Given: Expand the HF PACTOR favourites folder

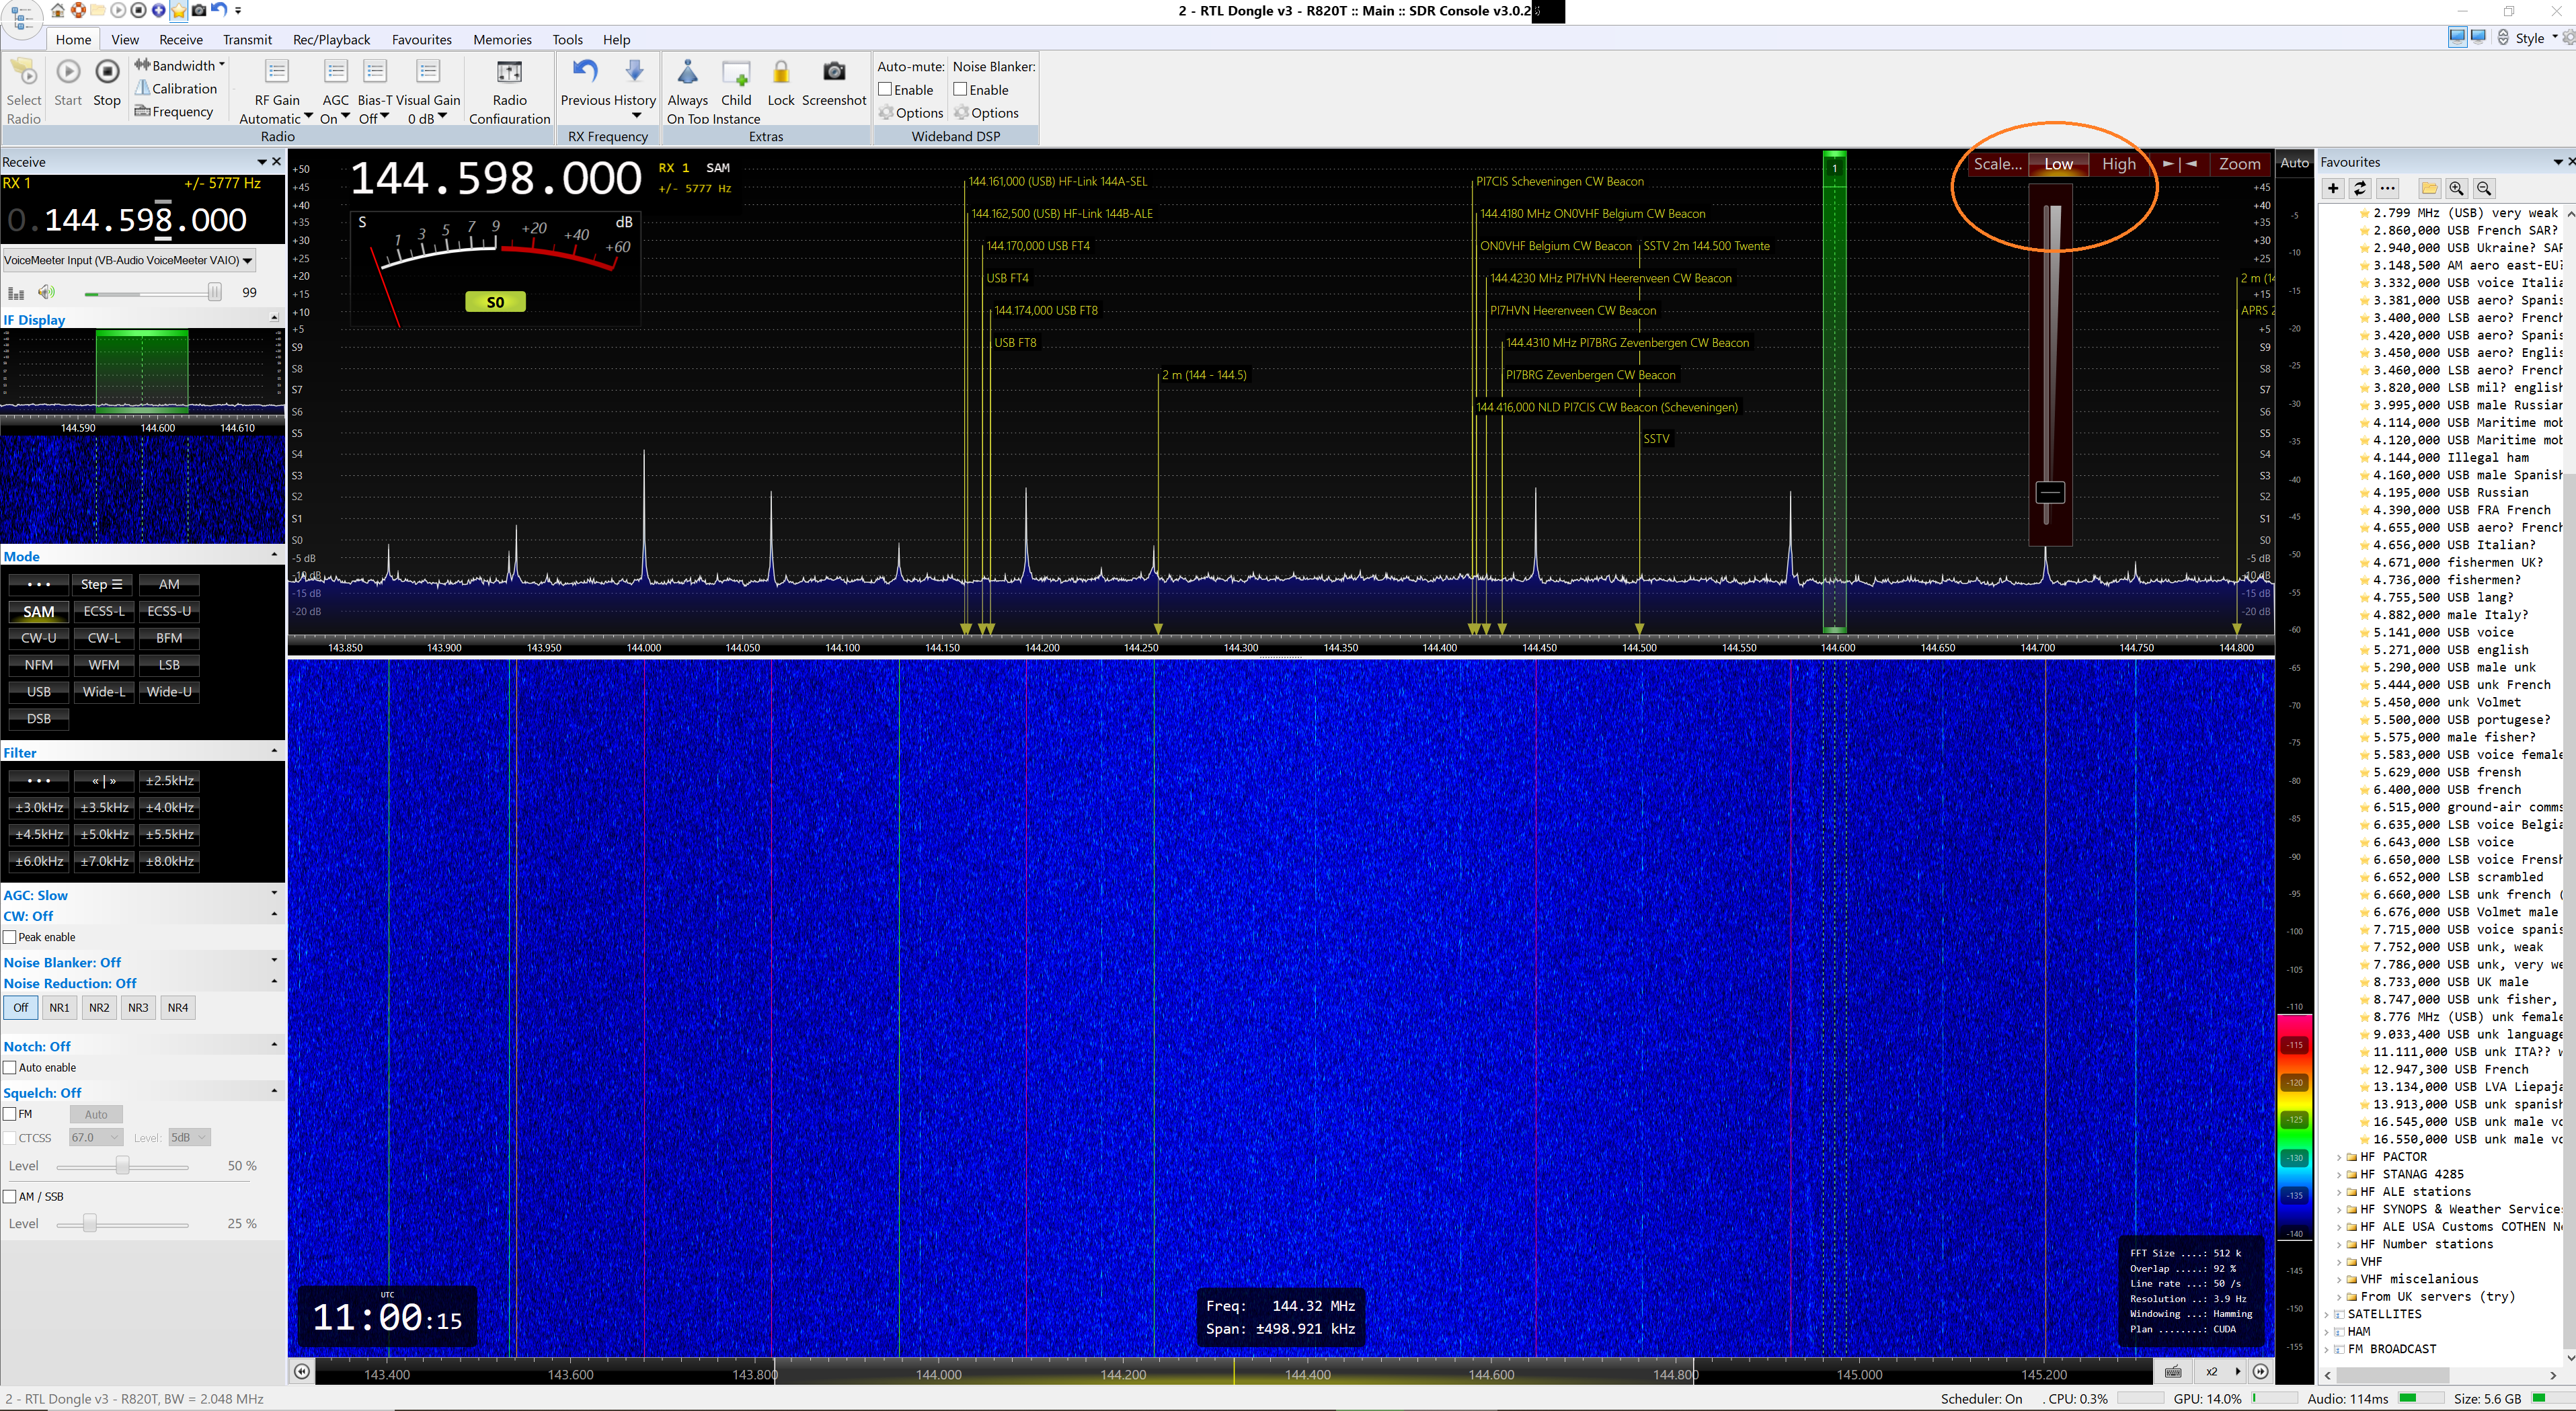Looking at the screenshot, I should point(2339,1157).
